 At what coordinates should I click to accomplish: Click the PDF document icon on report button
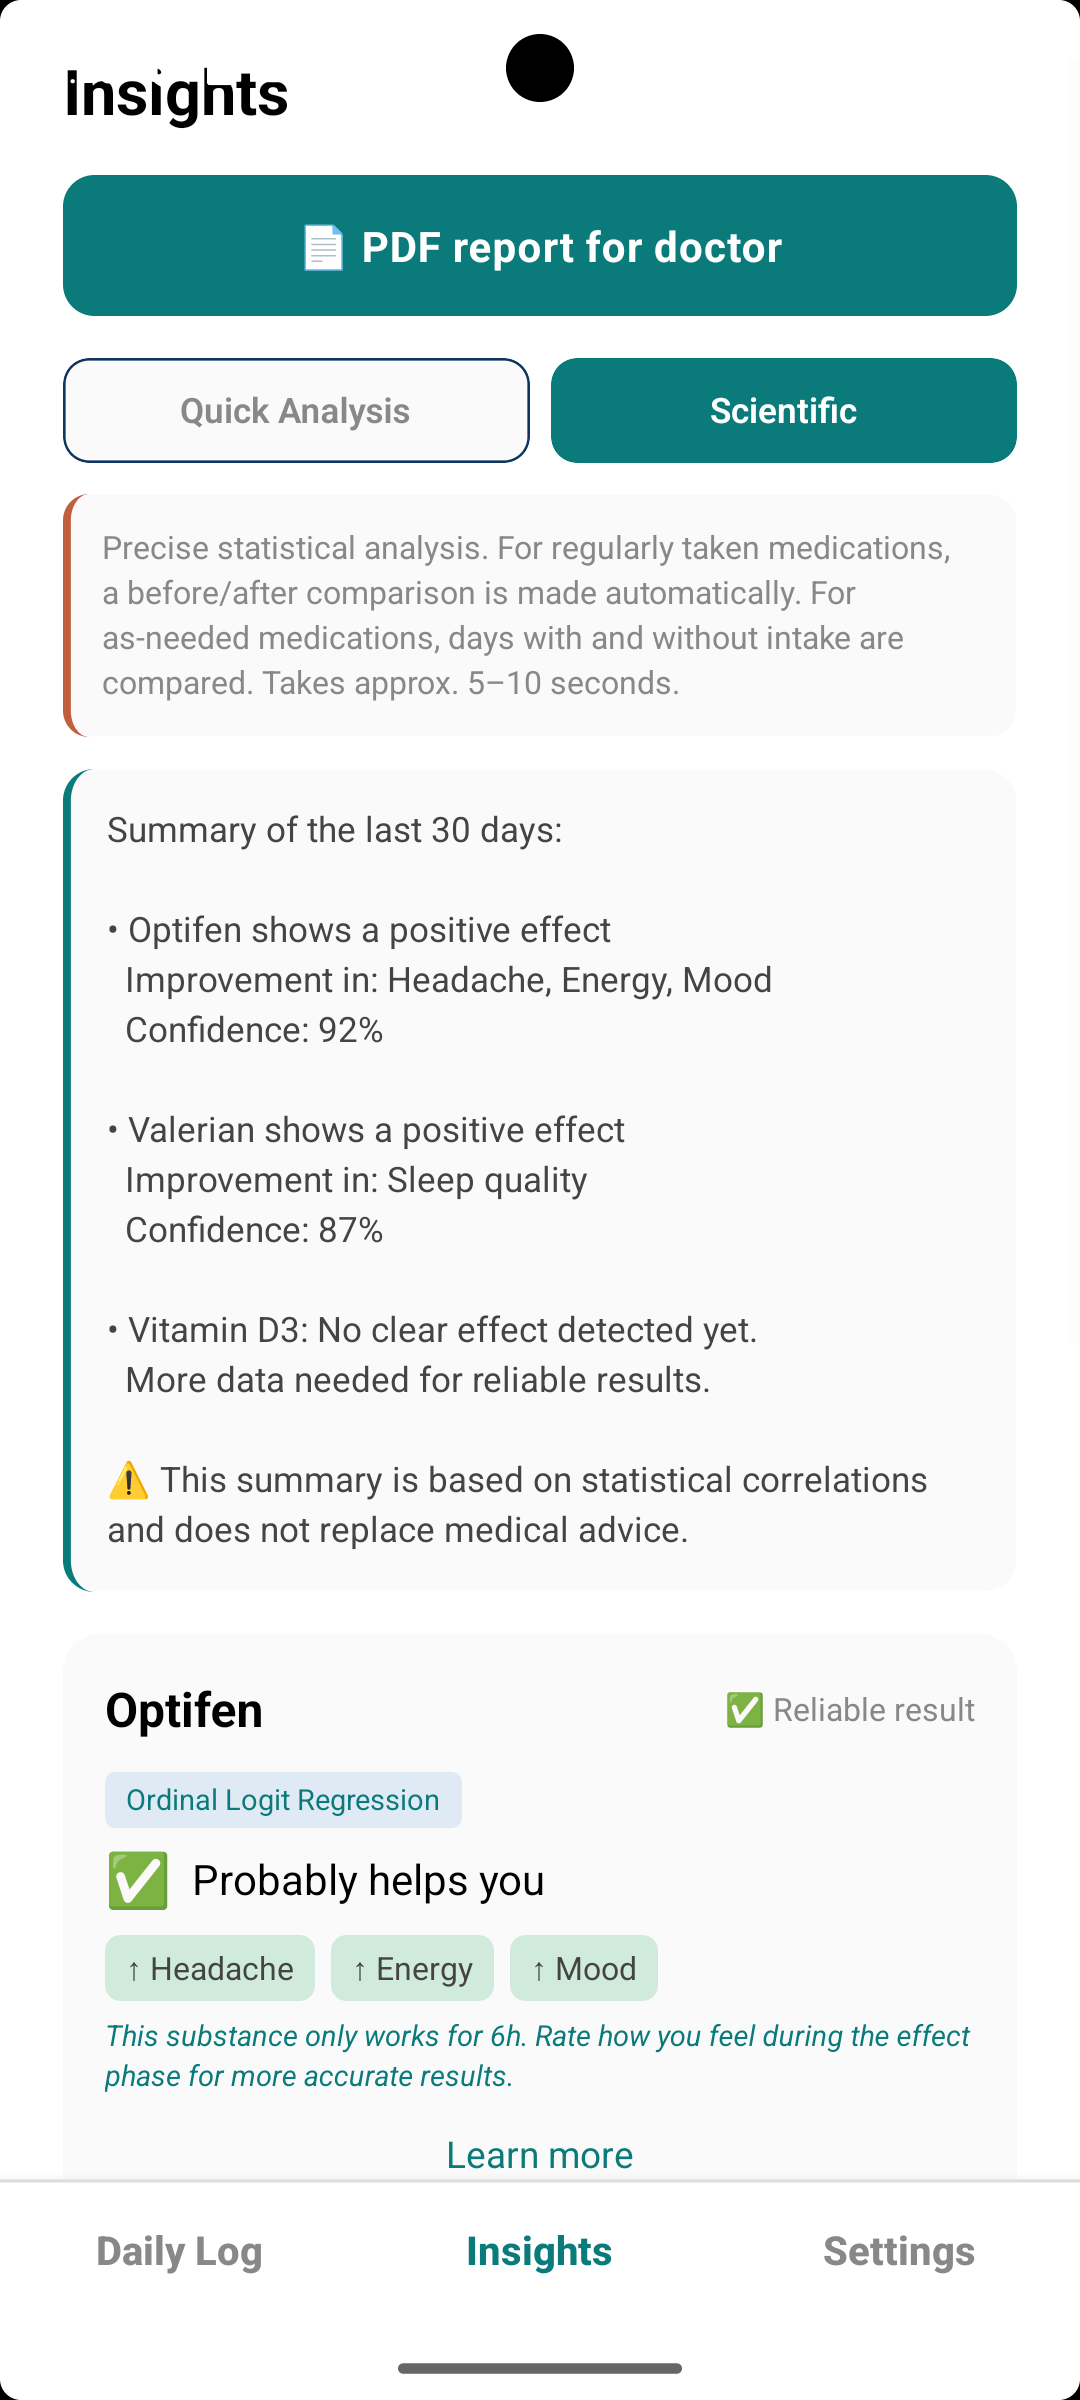(323, 247)
